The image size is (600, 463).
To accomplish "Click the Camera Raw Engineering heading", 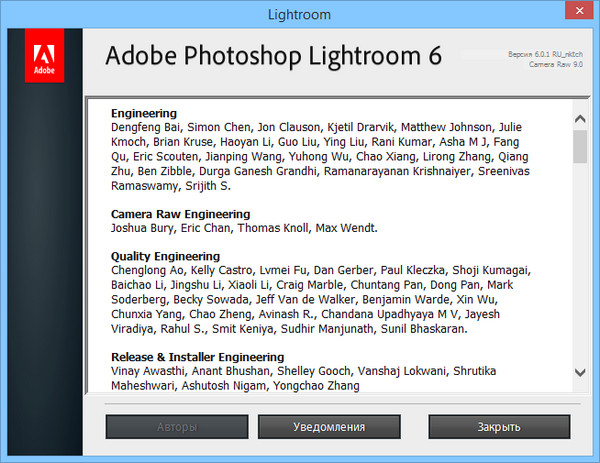I will [x=181, y=214].
